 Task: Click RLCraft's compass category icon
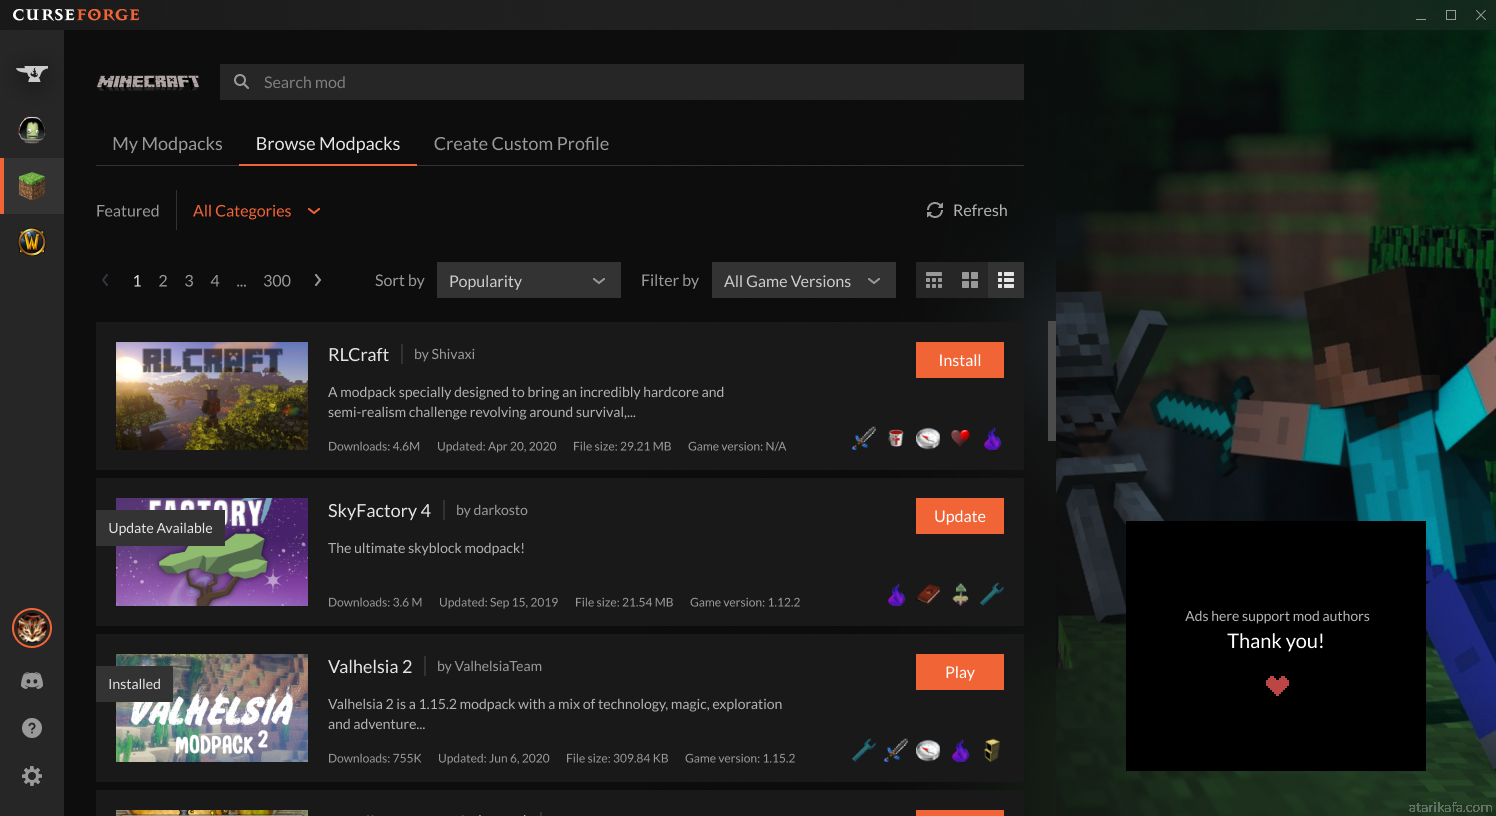[x=928, y=438]
